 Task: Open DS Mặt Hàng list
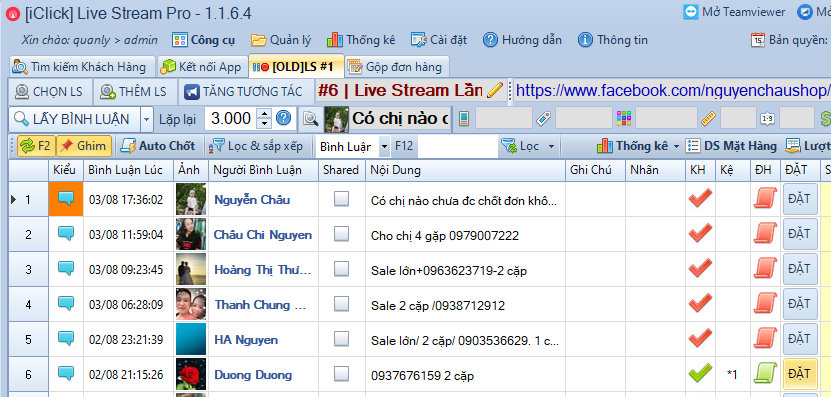click(x=731, y=146)
